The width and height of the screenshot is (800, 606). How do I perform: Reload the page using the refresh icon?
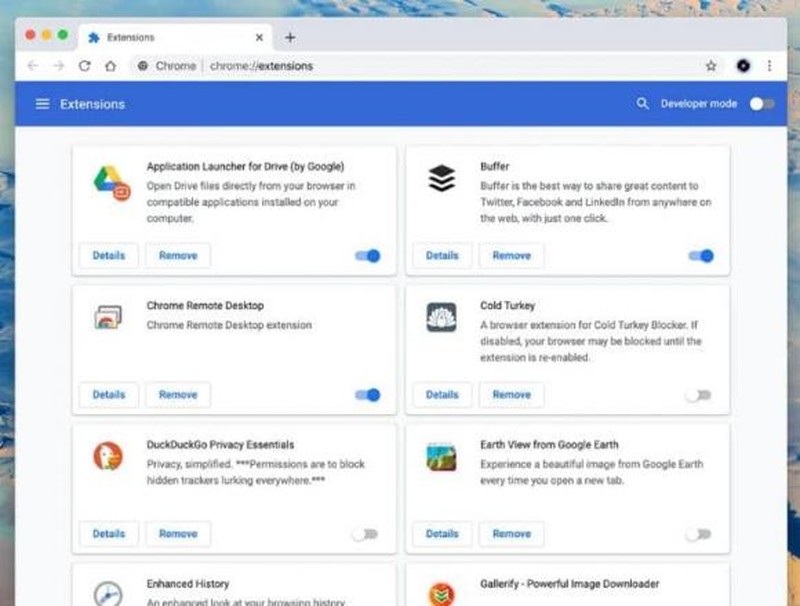click(x=84, y=66)
